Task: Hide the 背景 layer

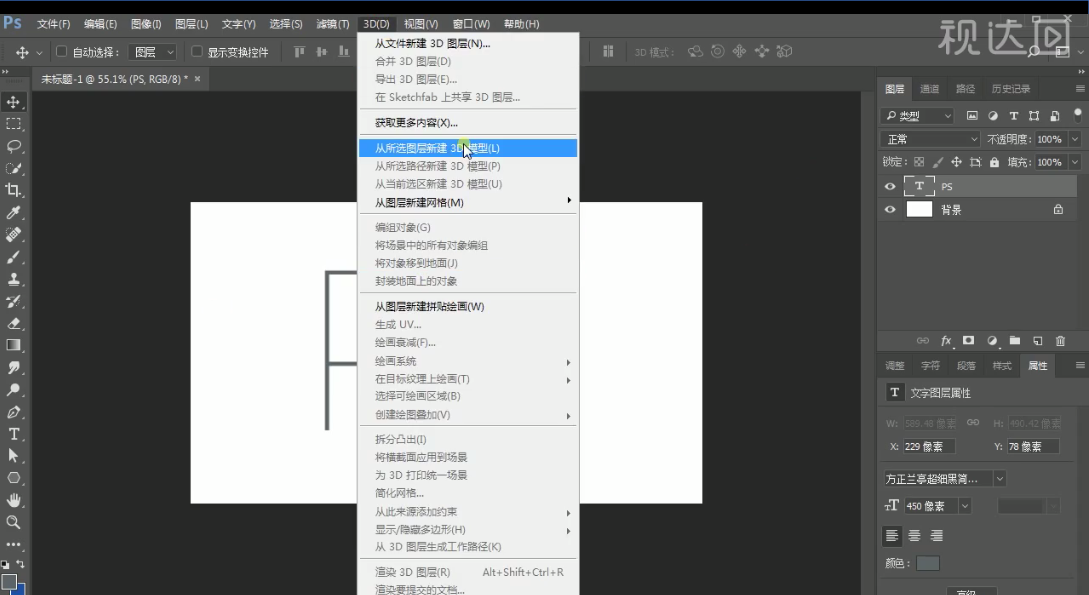Action: 890,209
